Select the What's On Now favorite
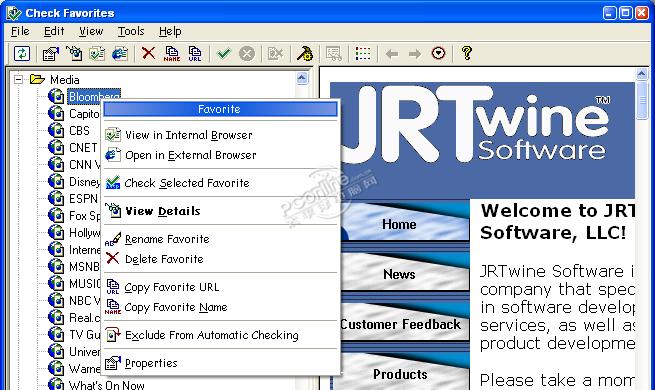655x390 pixels. (107, 385)
